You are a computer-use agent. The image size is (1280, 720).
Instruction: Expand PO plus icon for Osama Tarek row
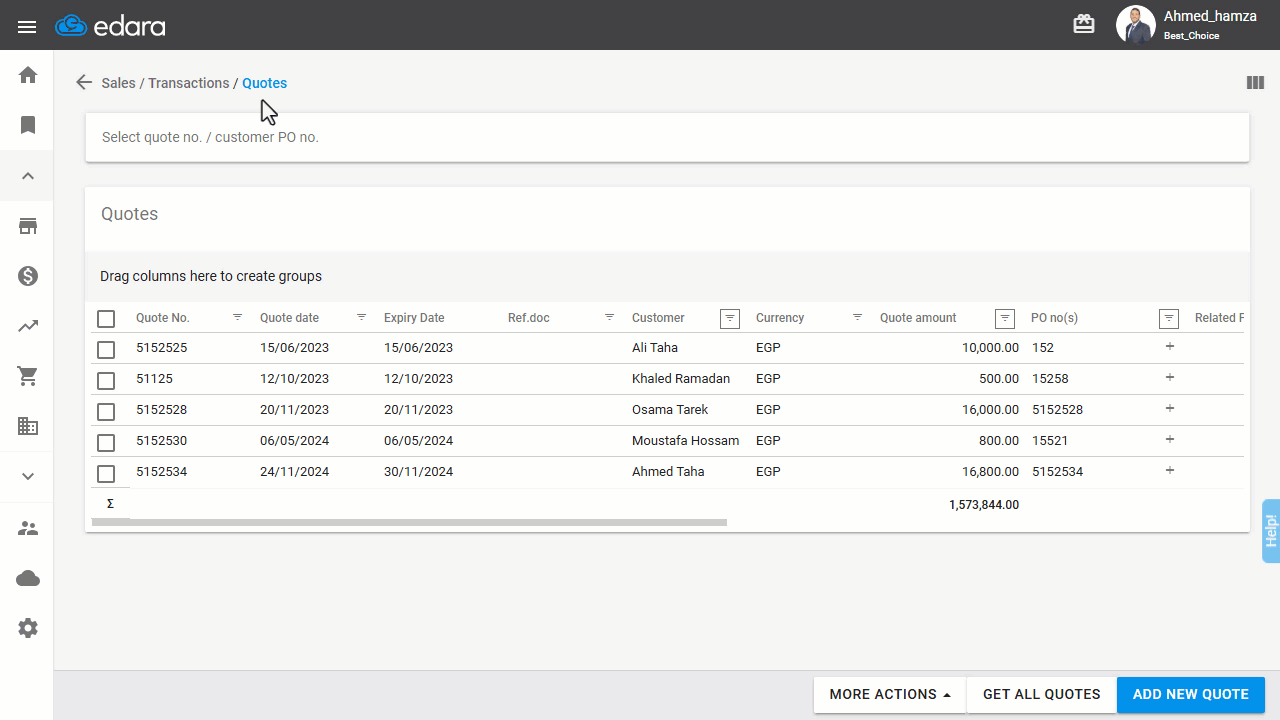pyautogui.click(x=1170, y=408)
